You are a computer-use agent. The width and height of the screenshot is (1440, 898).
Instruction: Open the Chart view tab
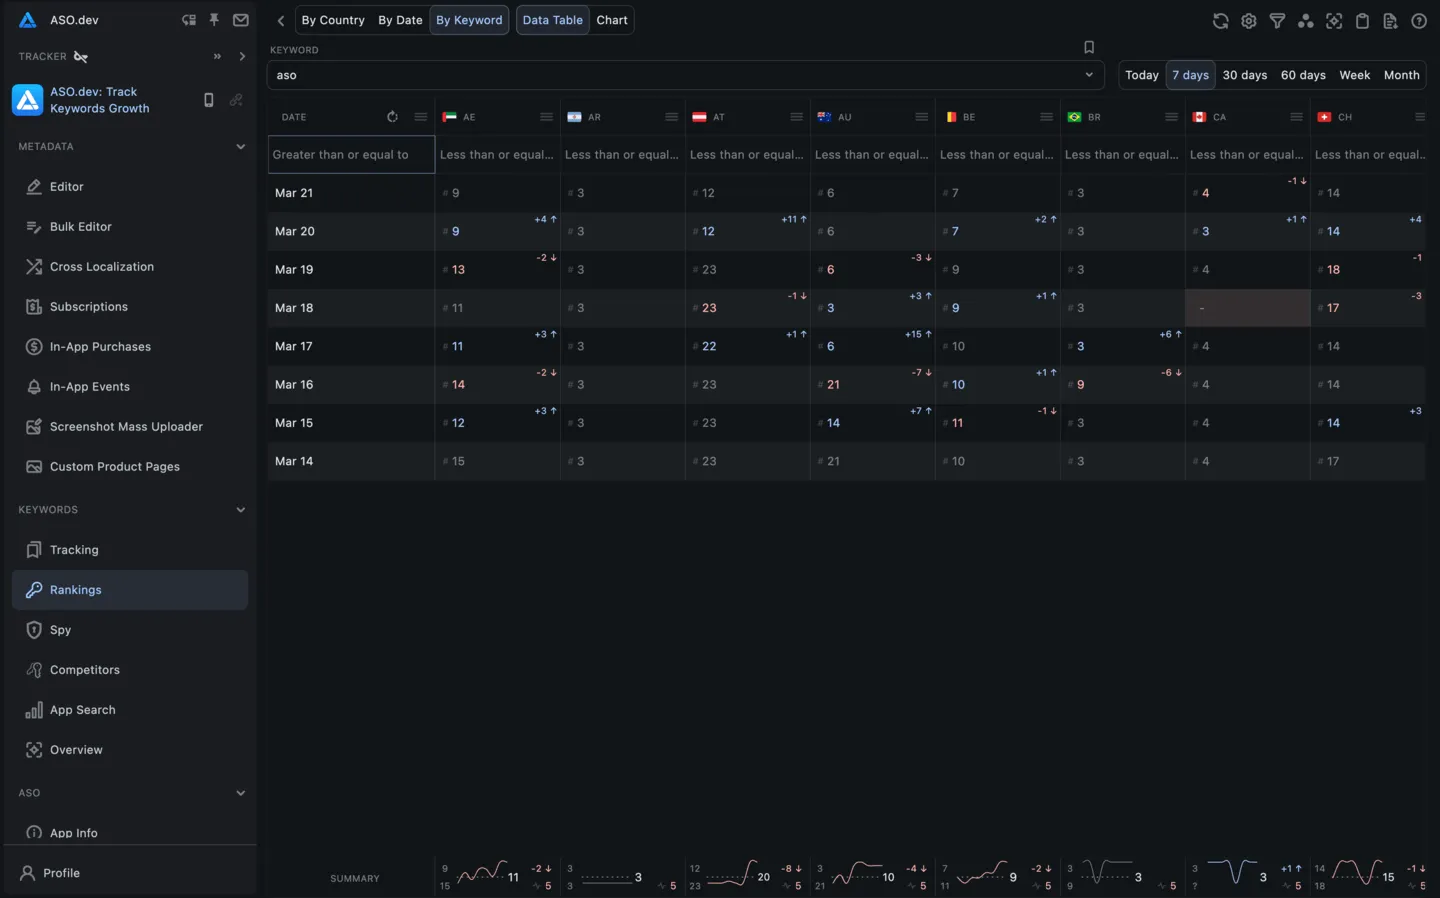click(611, 20)
